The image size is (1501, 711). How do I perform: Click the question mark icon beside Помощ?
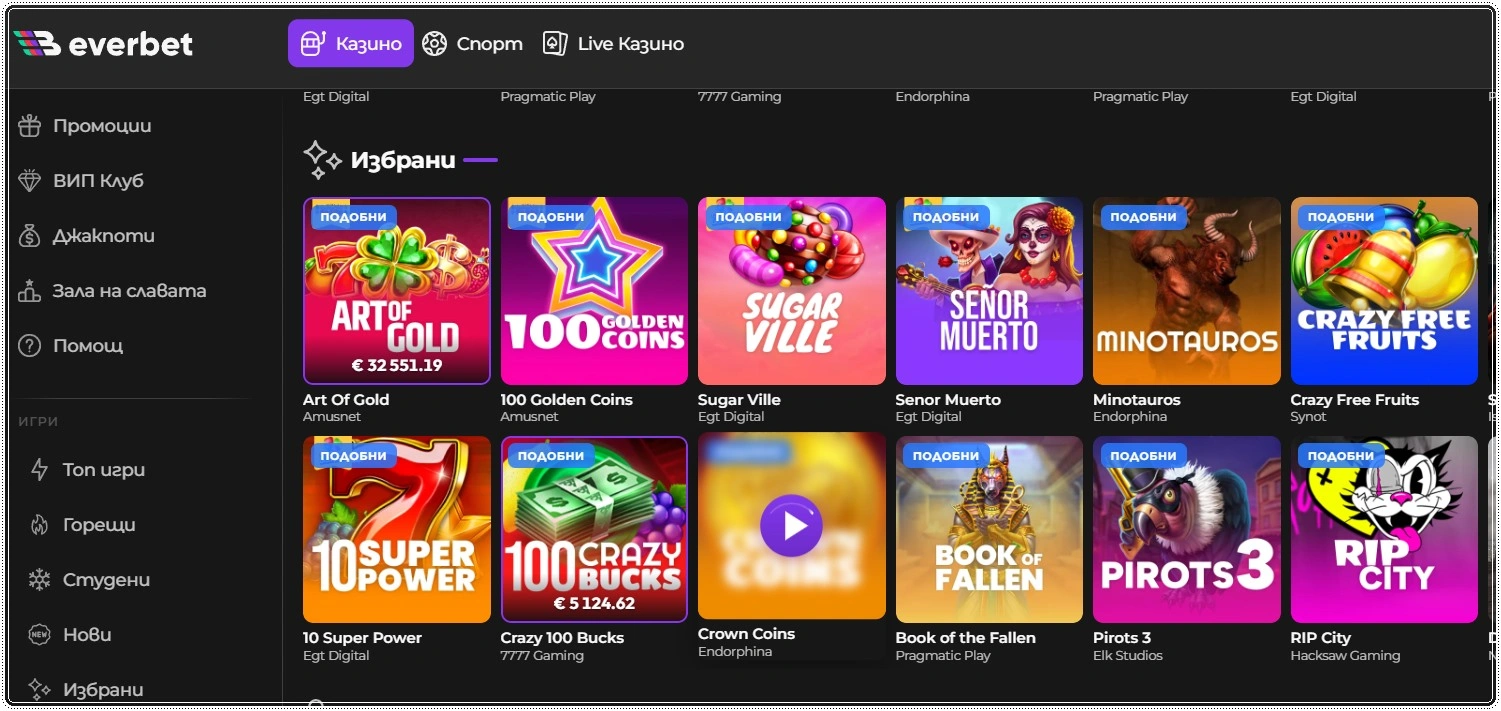[x=31, y=346]
